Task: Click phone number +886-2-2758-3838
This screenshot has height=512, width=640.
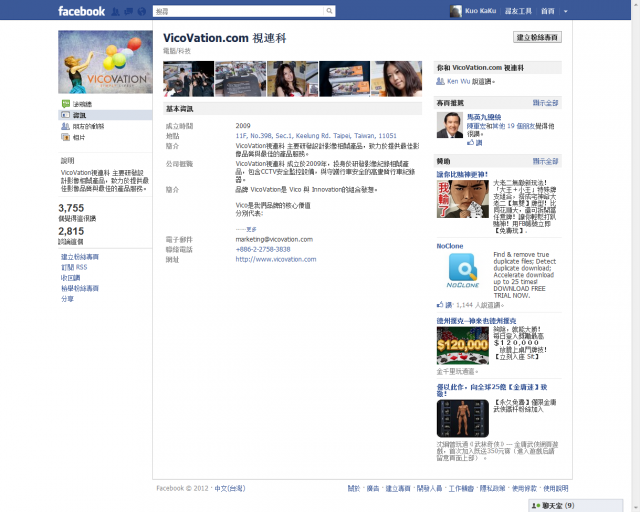Action: tap(263, 249)
